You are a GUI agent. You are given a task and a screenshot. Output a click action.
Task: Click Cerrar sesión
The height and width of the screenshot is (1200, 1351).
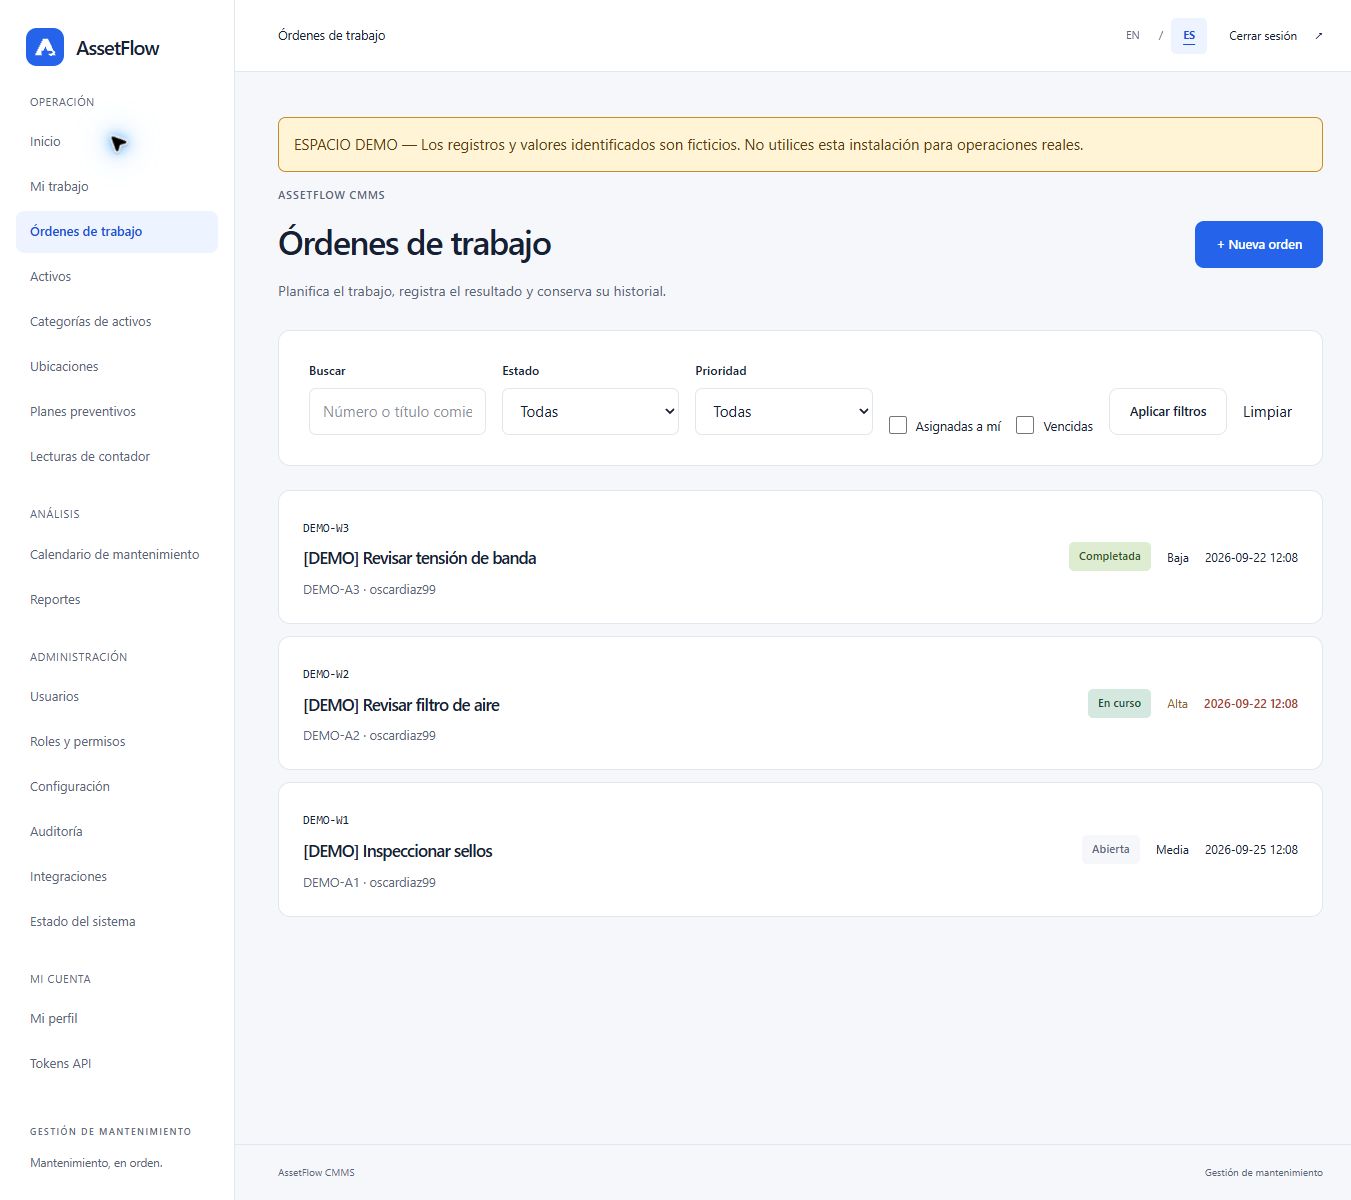tap(1263, 36)
